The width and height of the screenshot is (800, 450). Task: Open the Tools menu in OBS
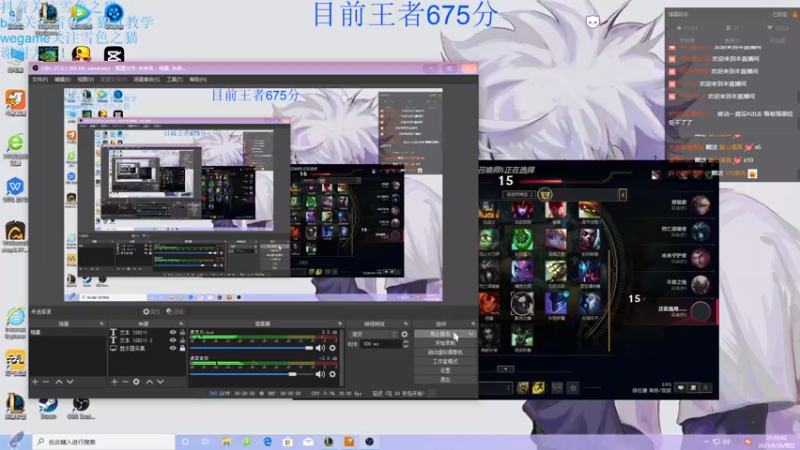[x=174, y=80]
